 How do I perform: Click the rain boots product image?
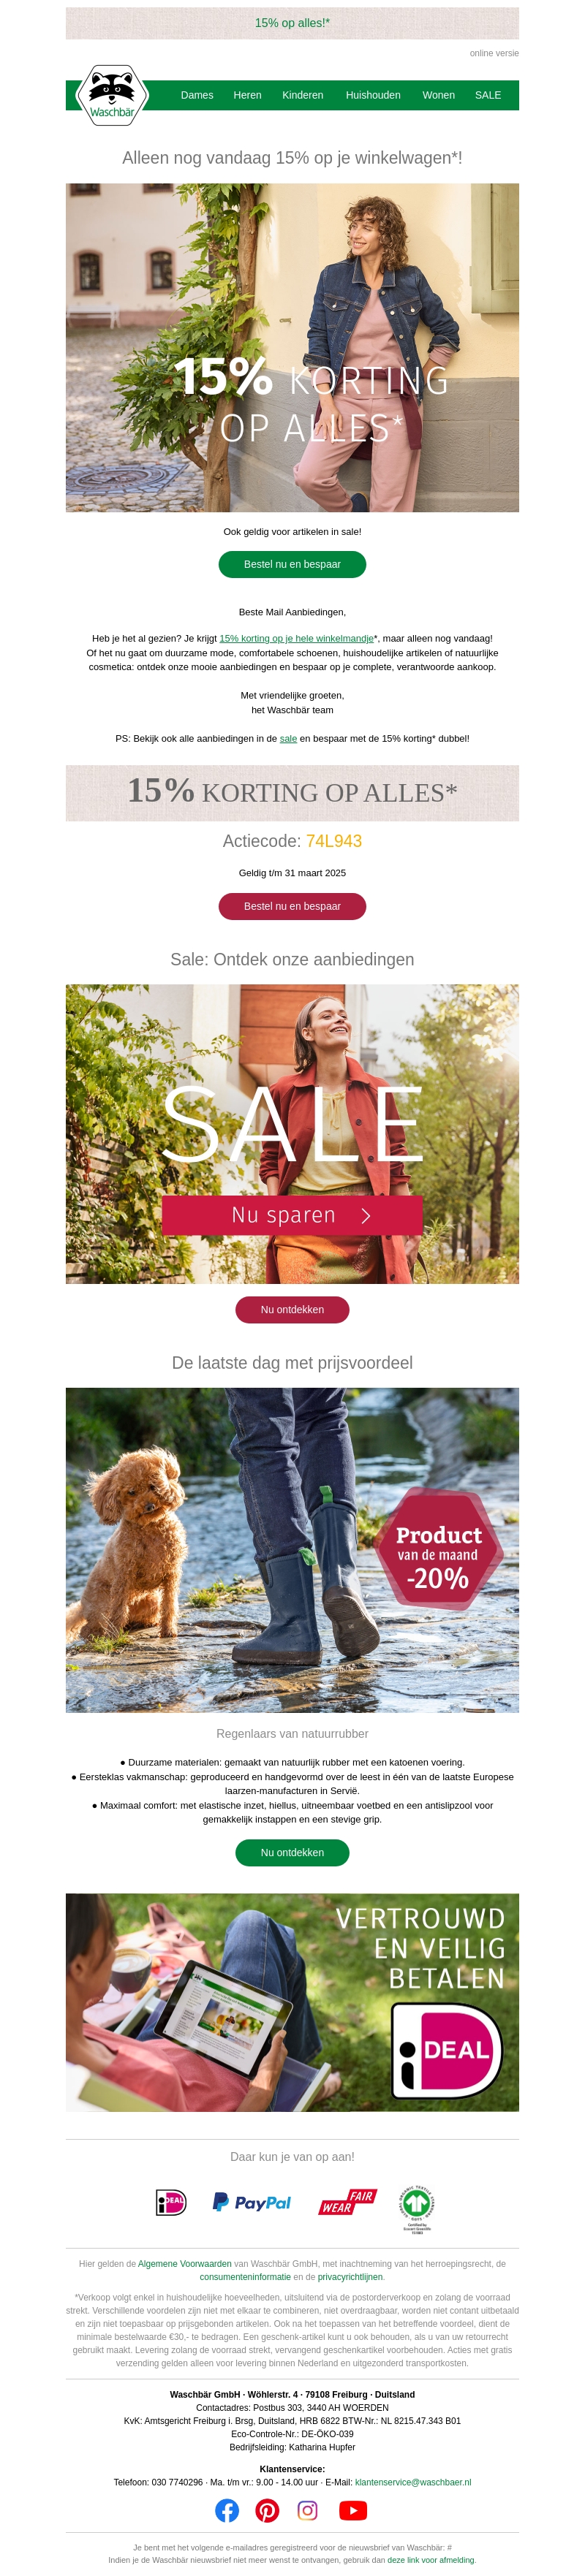292,1549
